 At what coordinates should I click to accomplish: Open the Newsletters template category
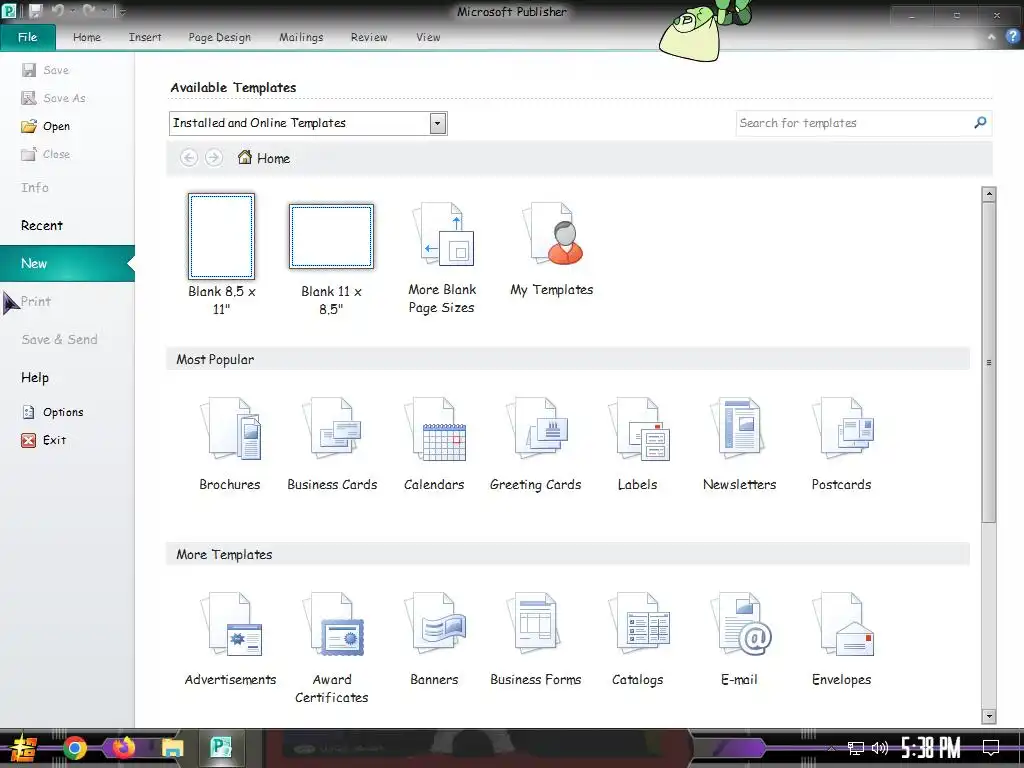pyautogui.click(x=739, y=444)
